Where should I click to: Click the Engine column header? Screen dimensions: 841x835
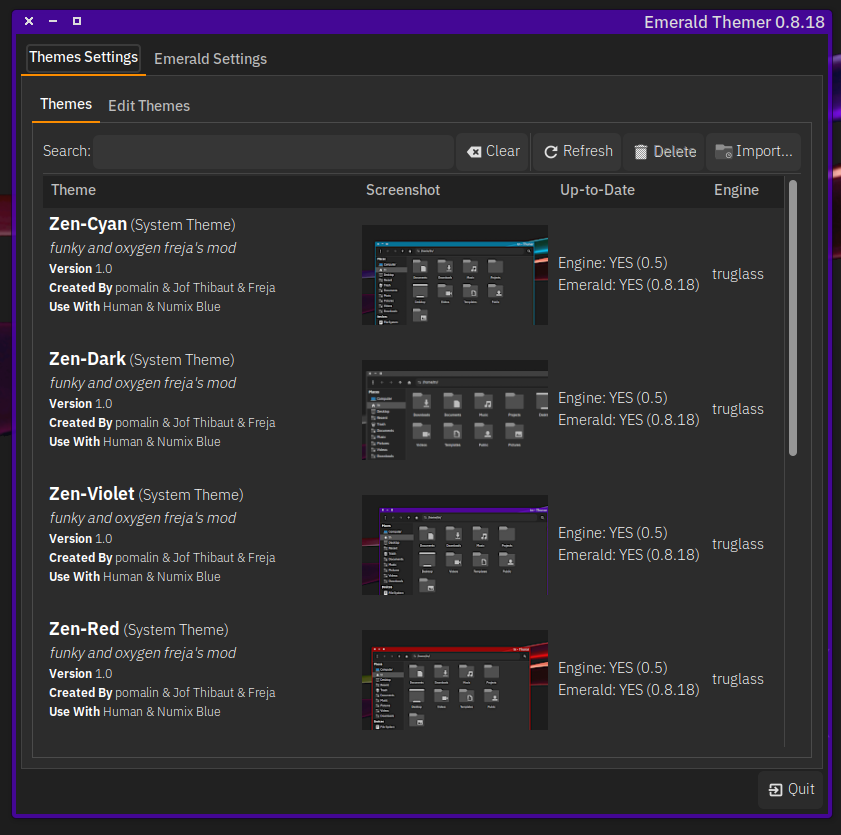point(736,190)
